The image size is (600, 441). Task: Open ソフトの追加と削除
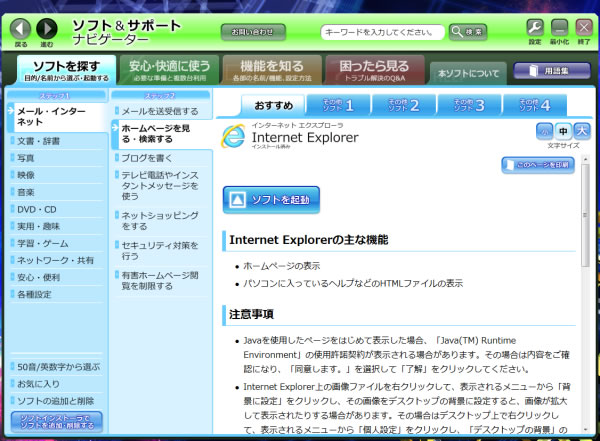57,401
